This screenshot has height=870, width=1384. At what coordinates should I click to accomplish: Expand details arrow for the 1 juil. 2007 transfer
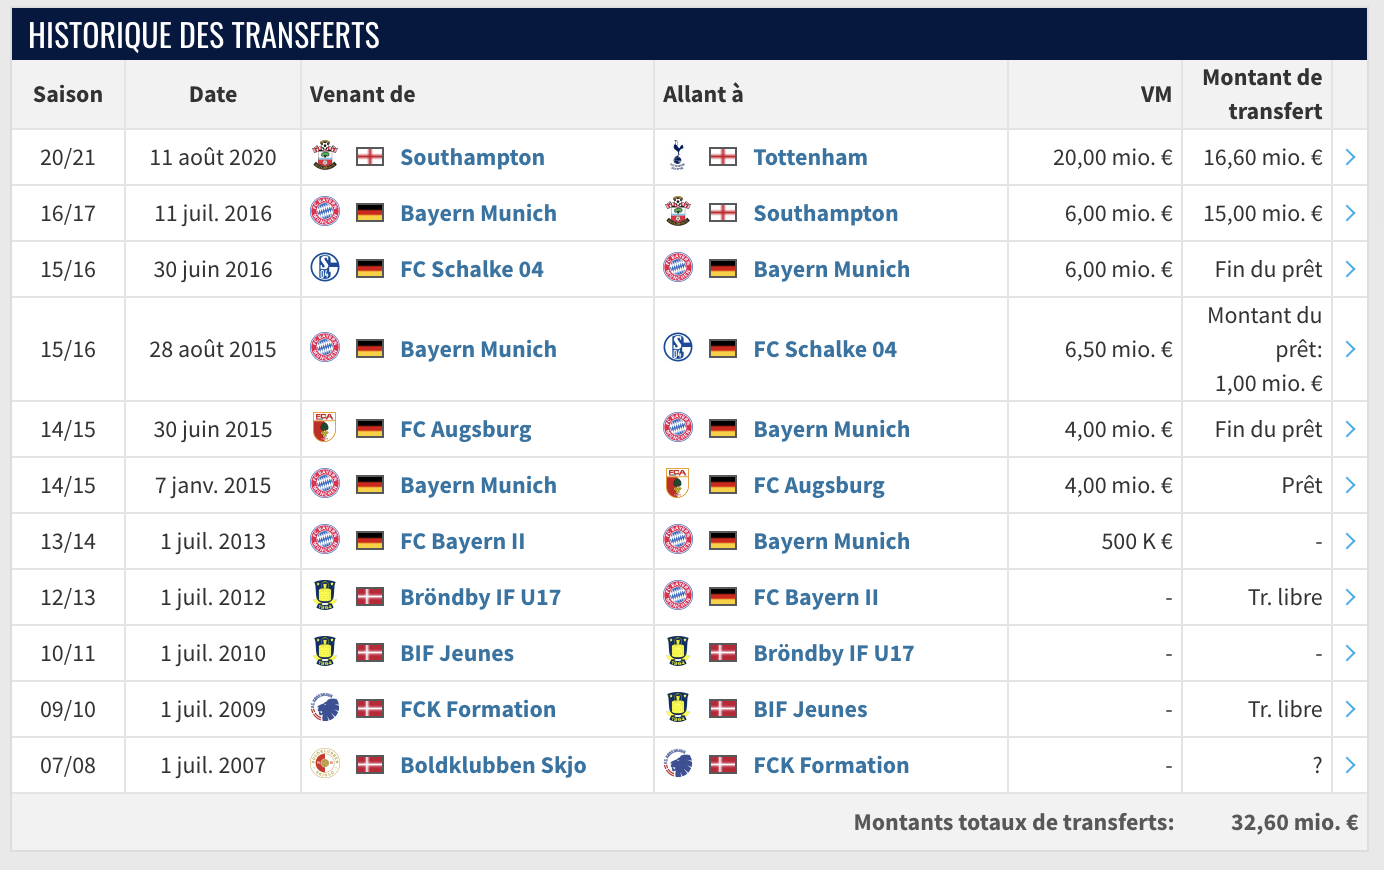point(1350,765)
